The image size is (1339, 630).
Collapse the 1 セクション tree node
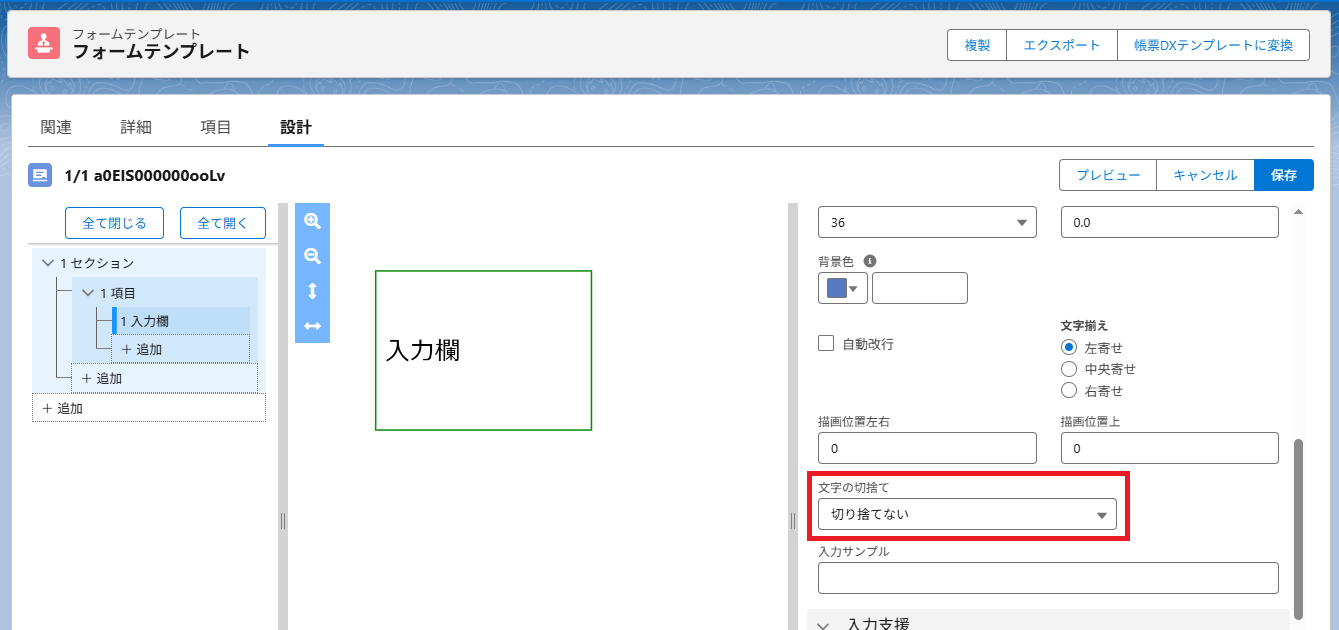47,263
